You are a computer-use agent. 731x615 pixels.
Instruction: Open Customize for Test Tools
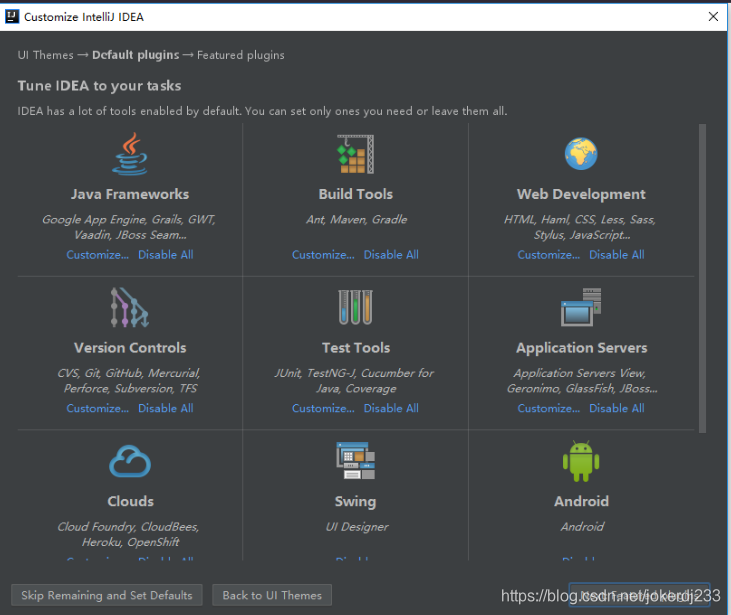323,408
